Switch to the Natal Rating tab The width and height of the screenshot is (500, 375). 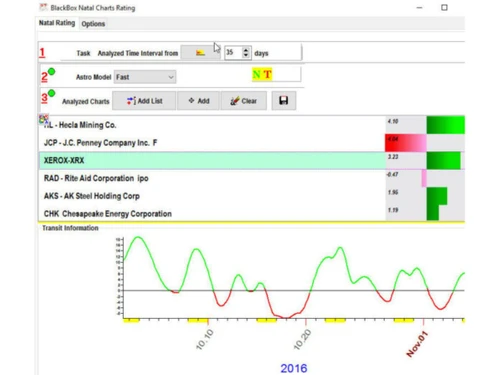57,23
